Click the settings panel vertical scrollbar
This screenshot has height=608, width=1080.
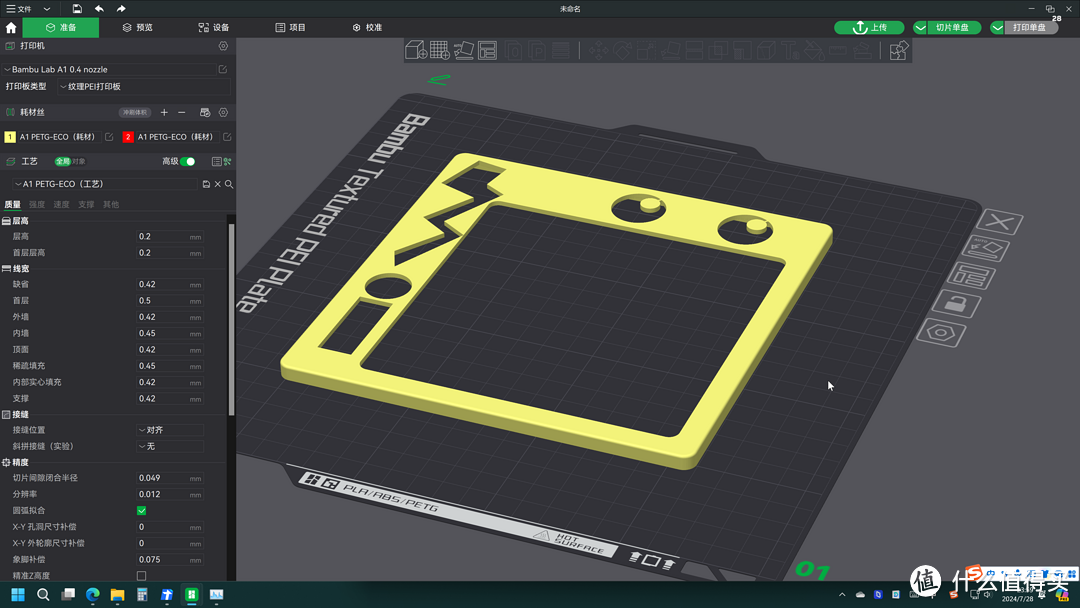click(x=231, y=319)
